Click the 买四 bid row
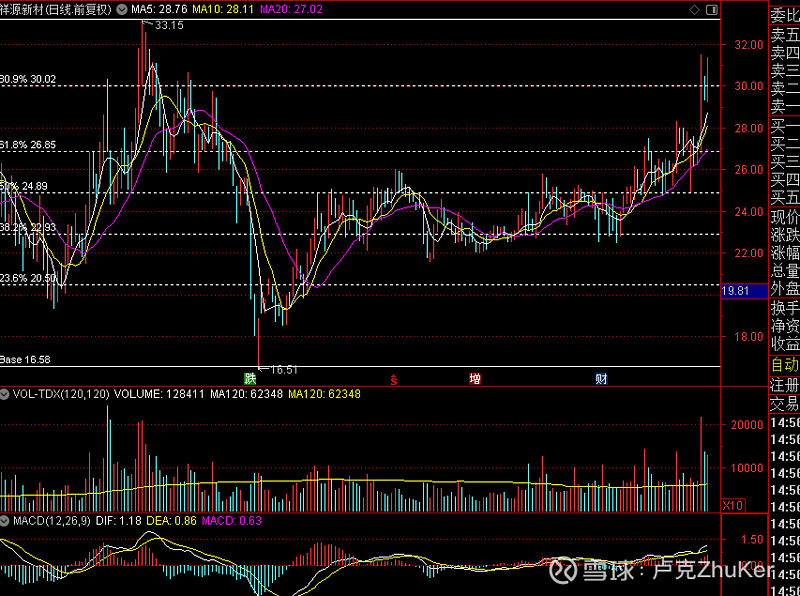 point(785,179)
